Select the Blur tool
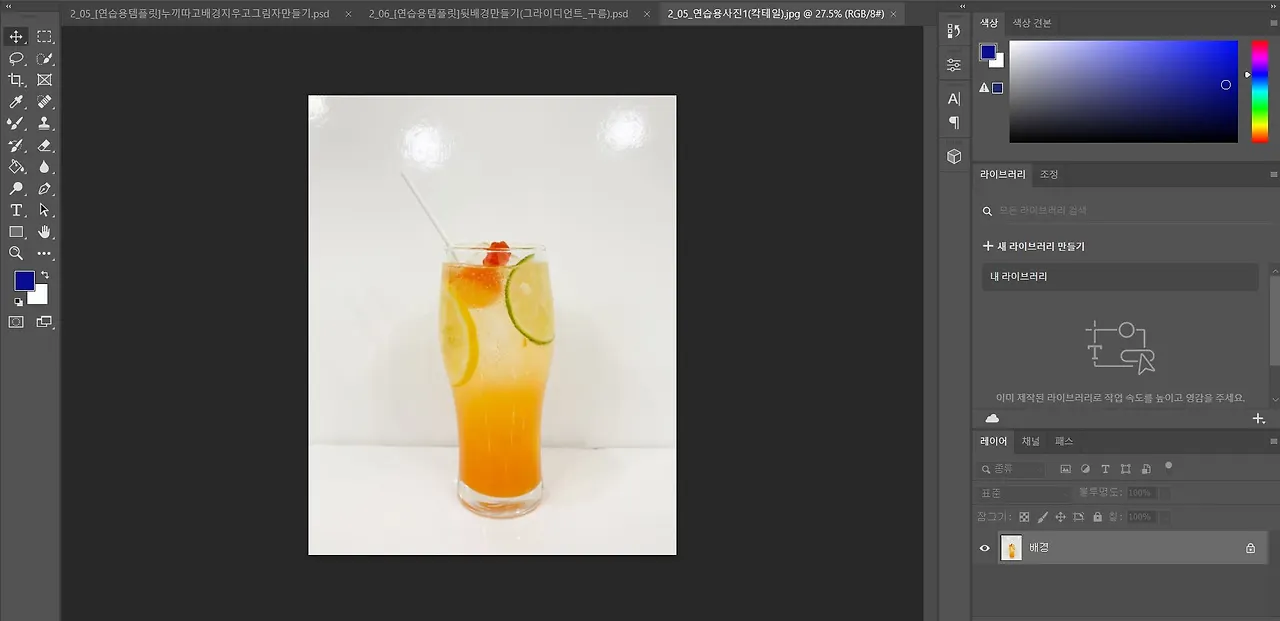Viewport: 1280px width, 621px height. tap(45, 167)
